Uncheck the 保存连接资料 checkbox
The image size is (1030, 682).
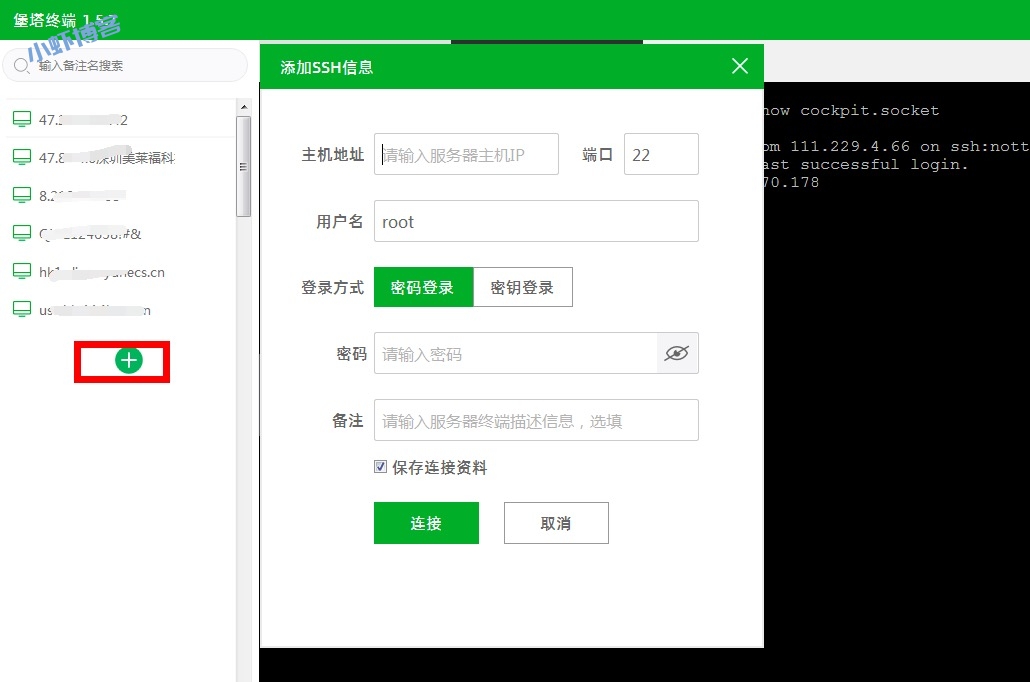coord(379,466)
